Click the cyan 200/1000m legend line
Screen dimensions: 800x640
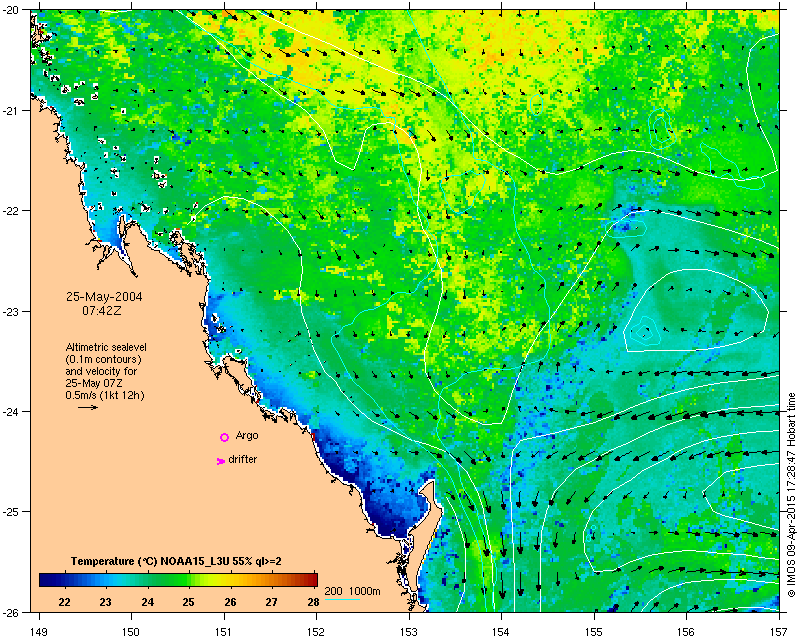coord(342,599)
